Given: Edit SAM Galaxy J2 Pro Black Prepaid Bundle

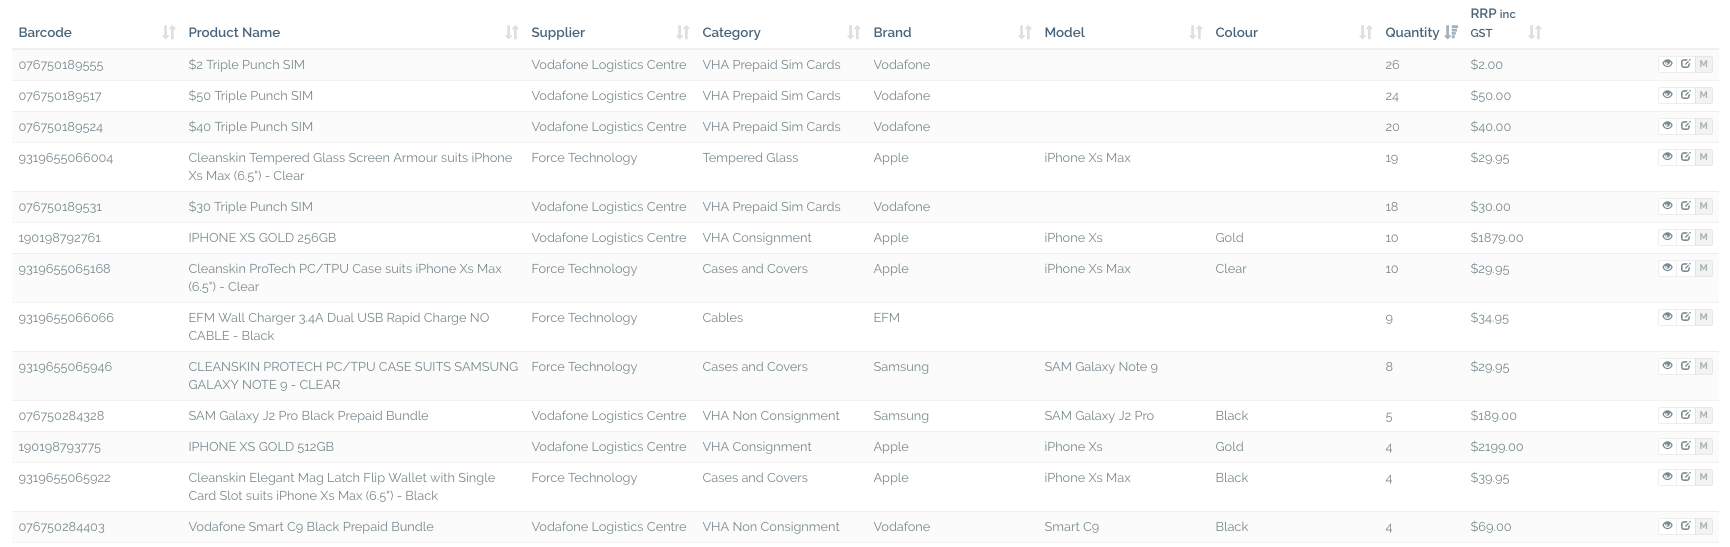Looking at the screenshot, I should point(1685,415).
